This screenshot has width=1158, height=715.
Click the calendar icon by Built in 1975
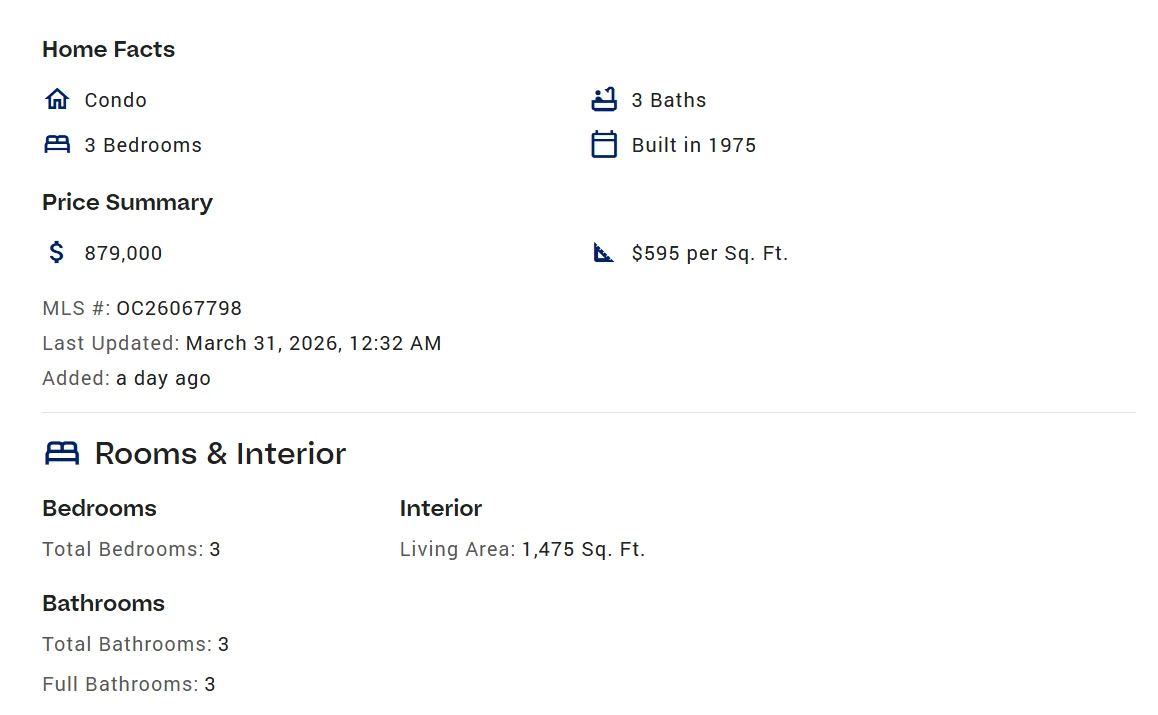(x=604, y=144)
